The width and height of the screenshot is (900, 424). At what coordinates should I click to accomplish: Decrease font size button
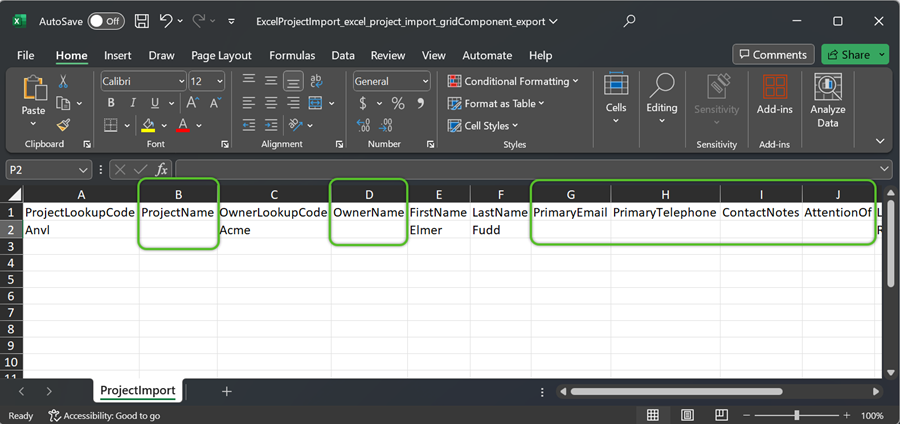pyautogui.click(x=215, y=103)
